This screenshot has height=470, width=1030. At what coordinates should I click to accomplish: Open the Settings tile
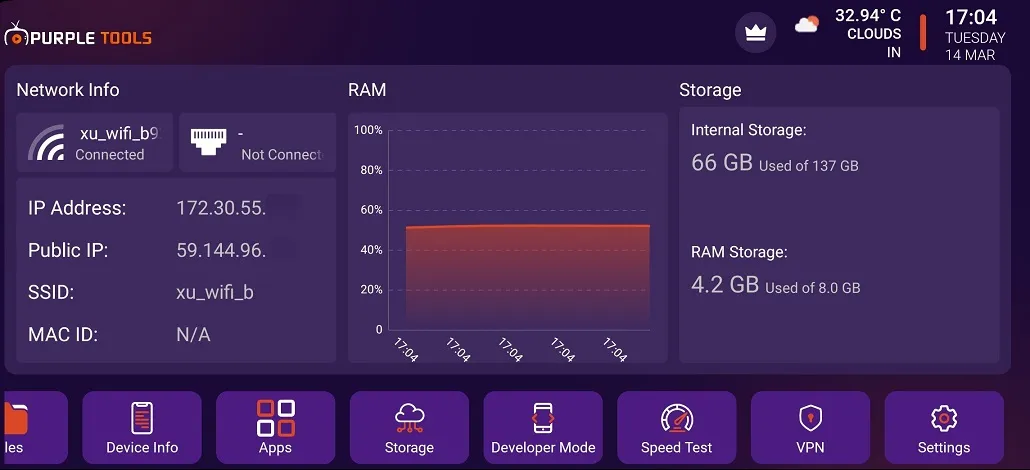[x=944, y=427]
